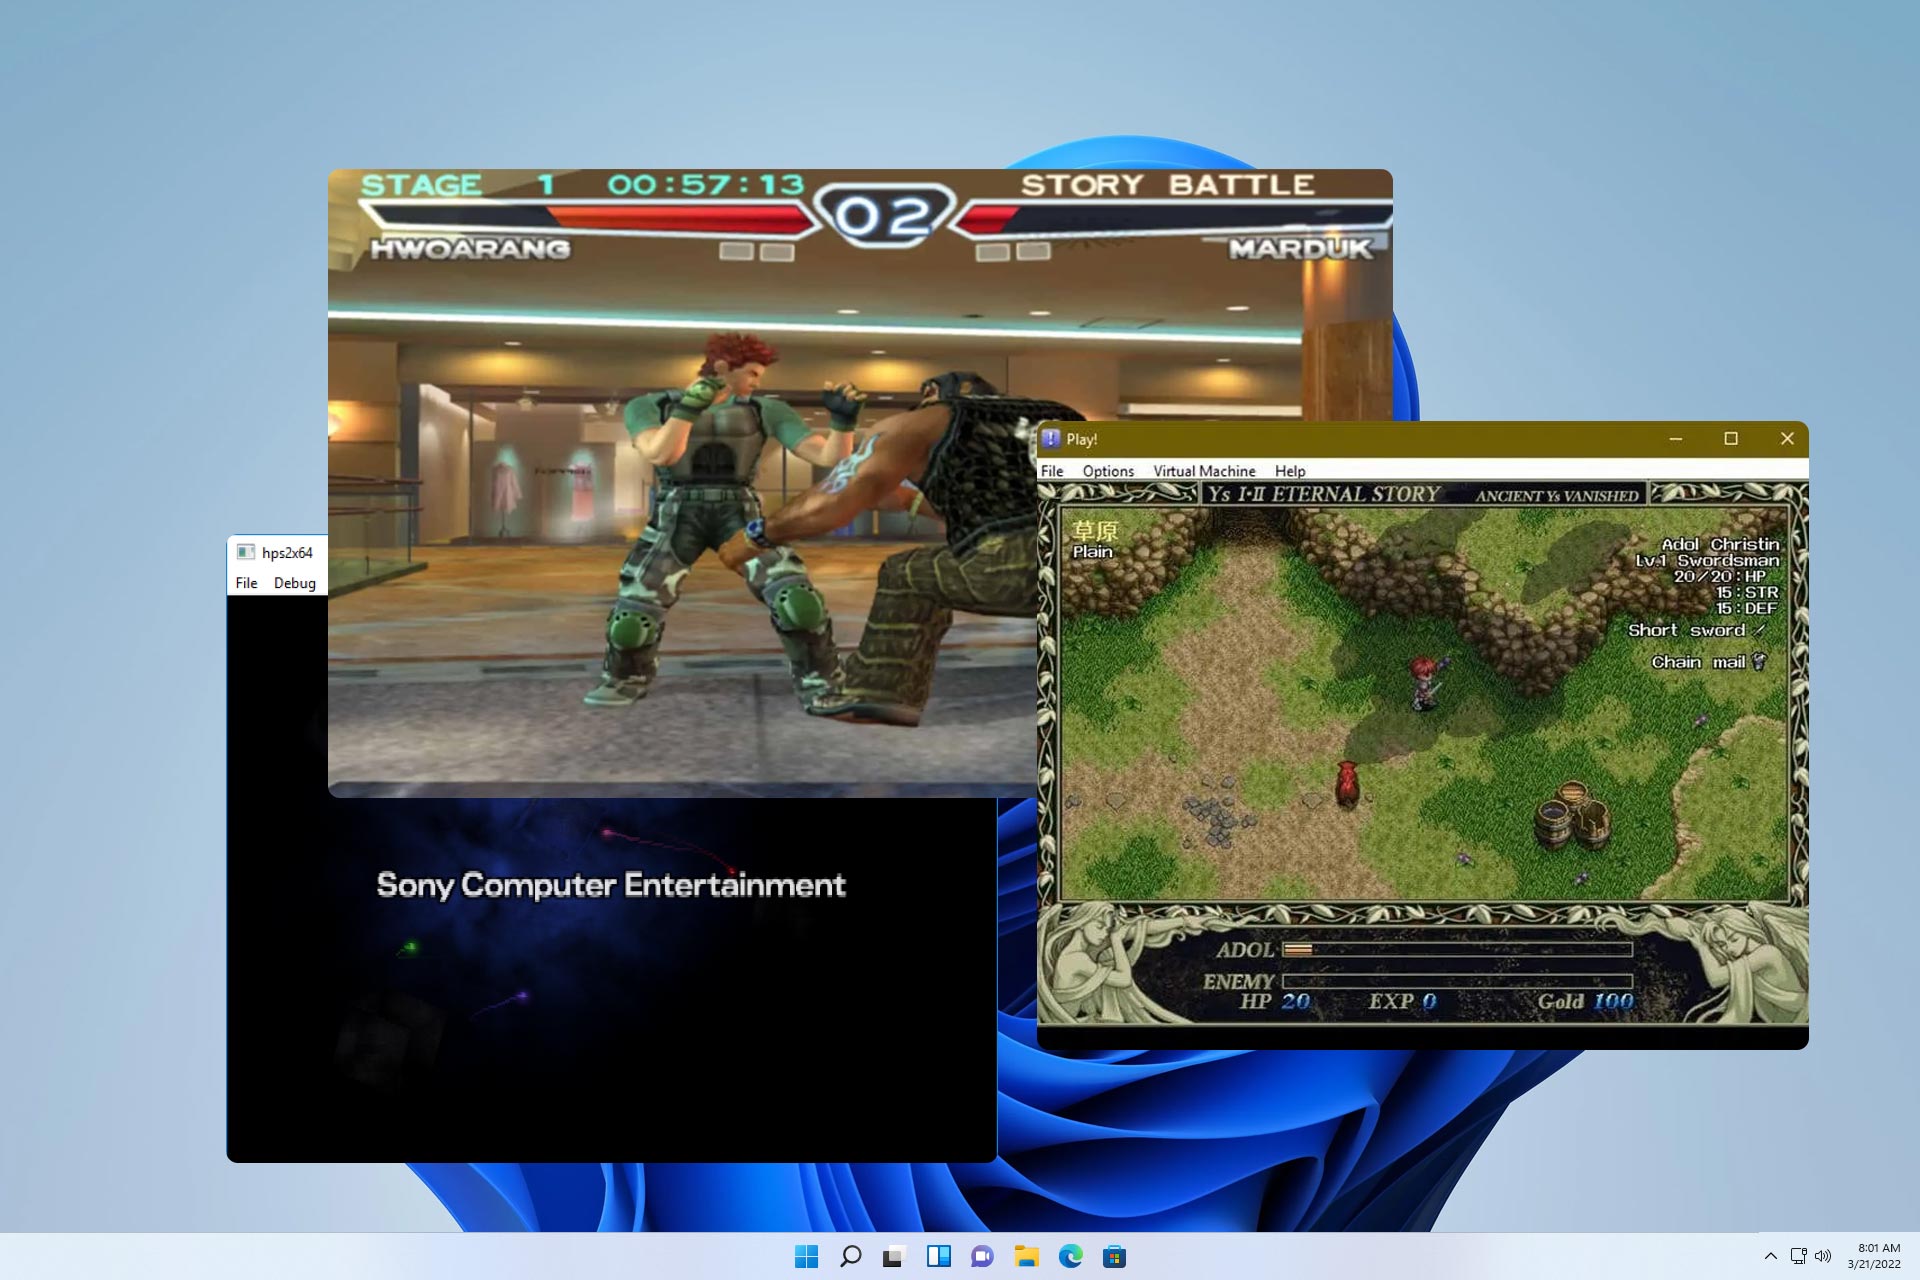Open the Windows Start menu
The width and height of the screenshot is (1920, 1280).
click(806, 1256)
